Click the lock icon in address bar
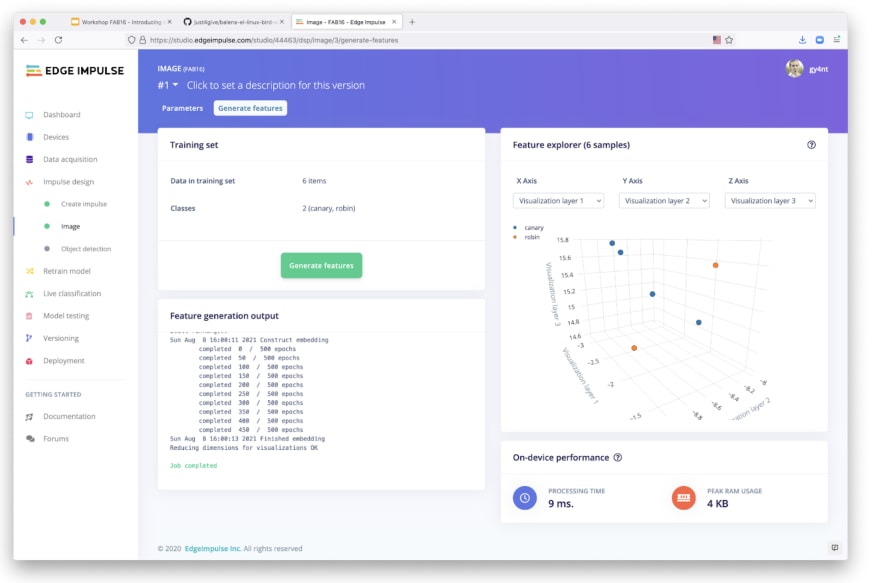This screenshot has width=880, height=583. (143, 40)
